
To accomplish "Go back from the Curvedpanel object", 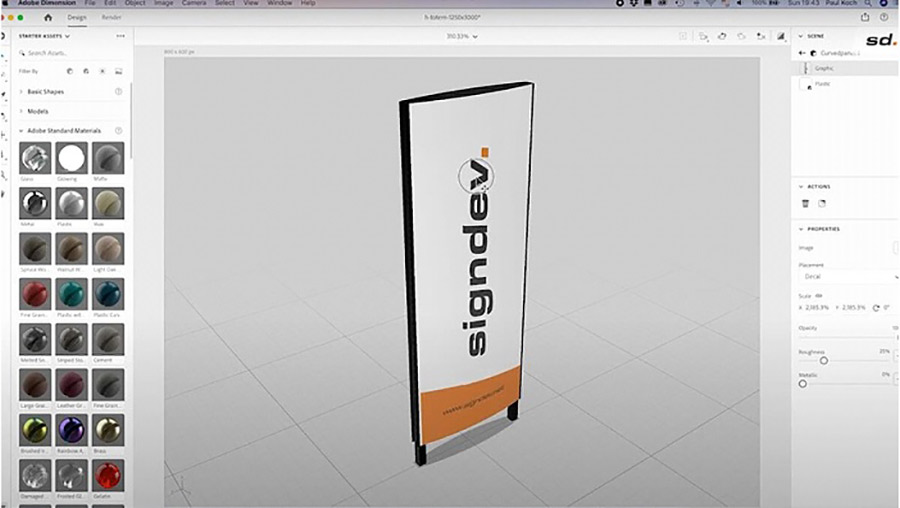I will tap(802, 53).
